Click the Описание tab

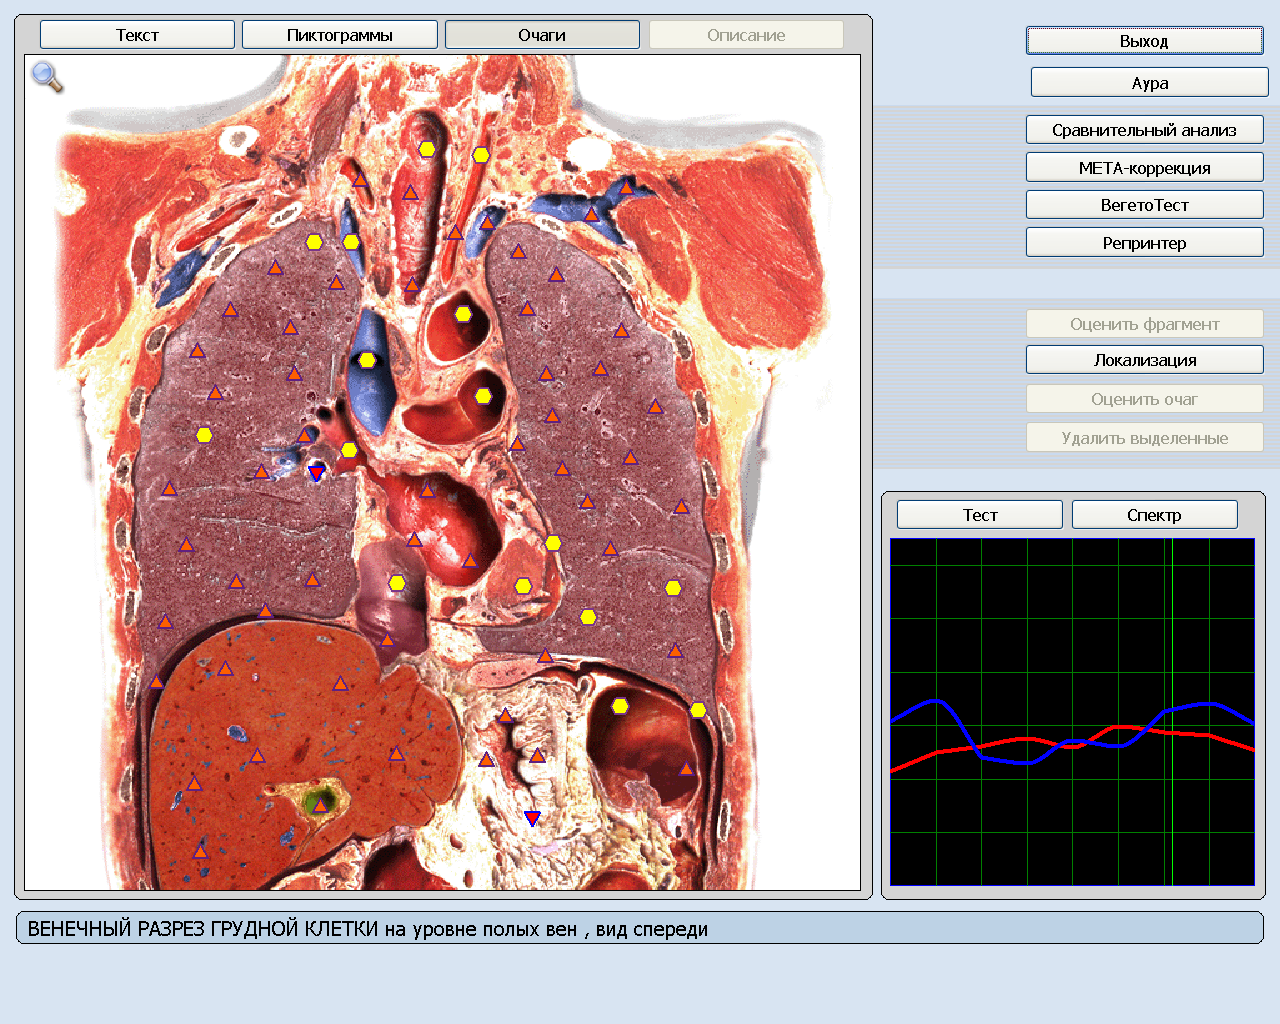click(x=746, y=35)
